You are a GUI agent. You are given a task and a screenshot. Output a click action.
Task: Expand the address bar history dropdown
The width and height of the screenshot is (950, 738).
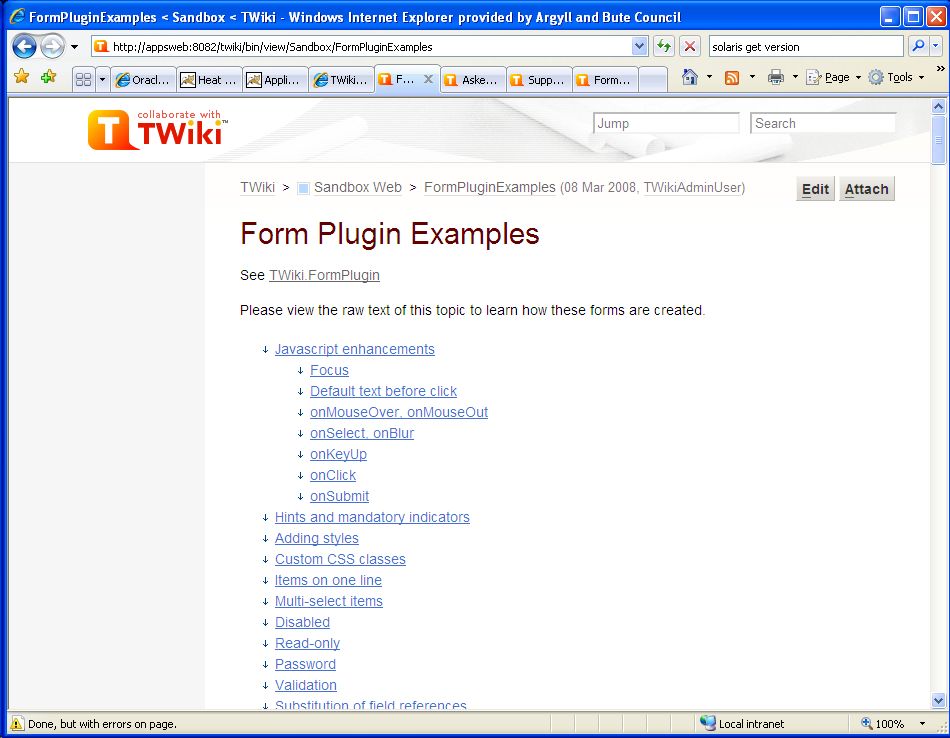point(640,46)
